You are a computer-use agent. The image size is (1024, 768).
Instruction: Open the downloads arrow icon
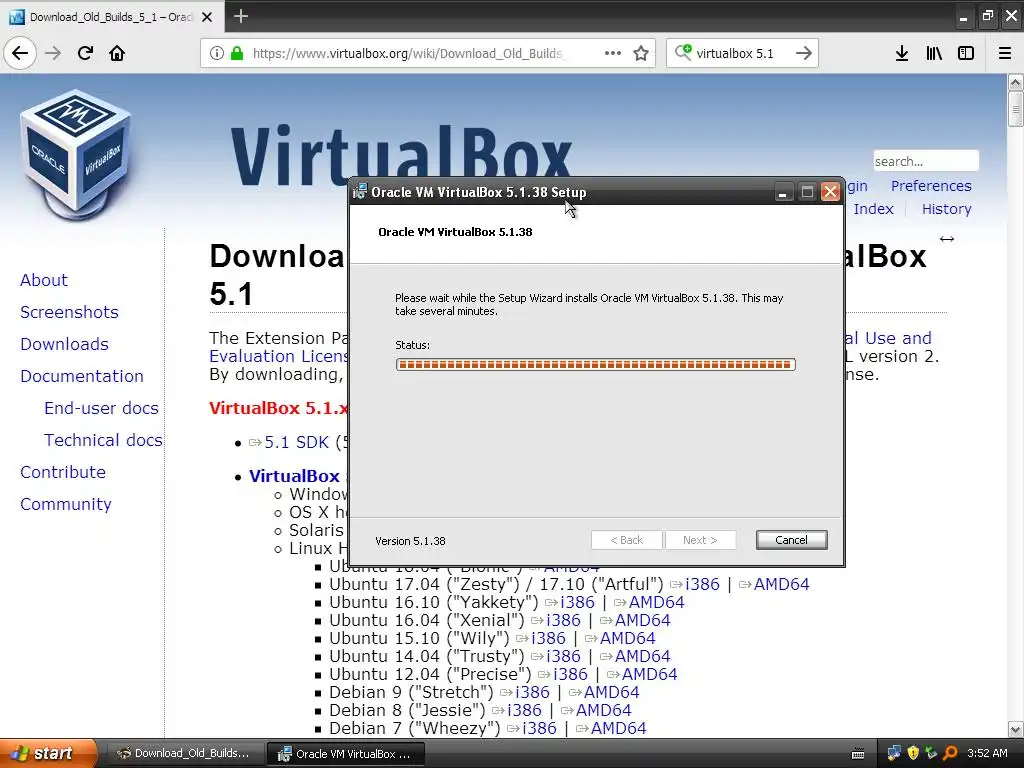tap(902, 53)
